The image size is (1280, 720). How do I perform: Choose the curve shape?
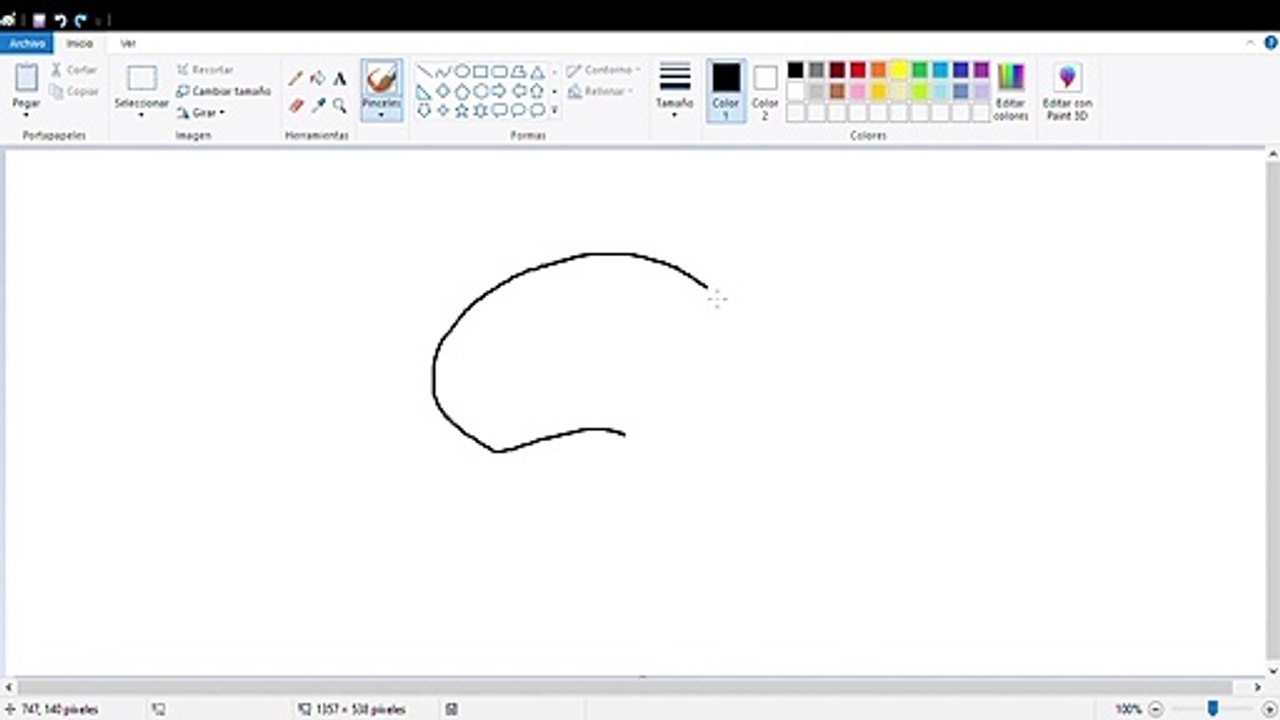443,72
